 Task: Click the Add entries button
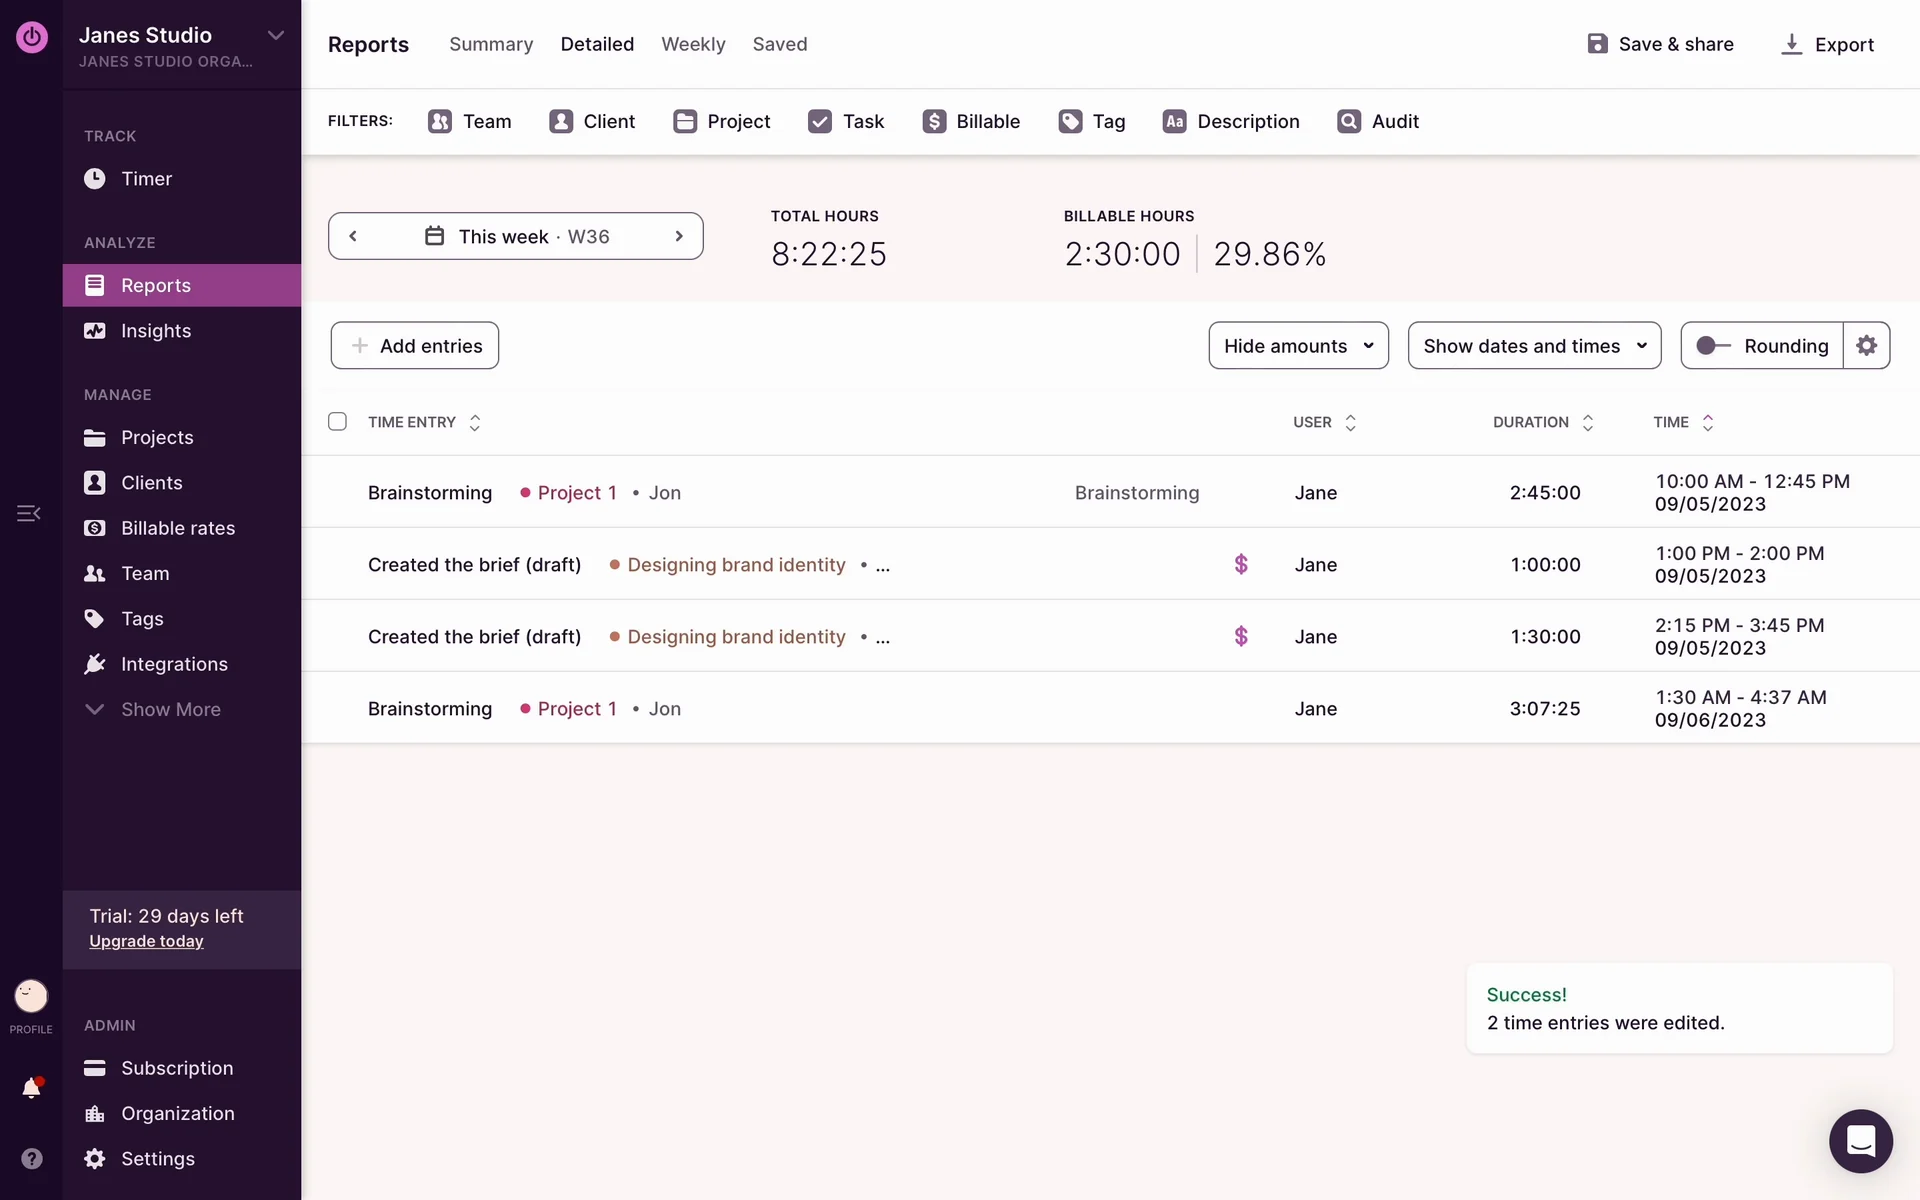415,345
